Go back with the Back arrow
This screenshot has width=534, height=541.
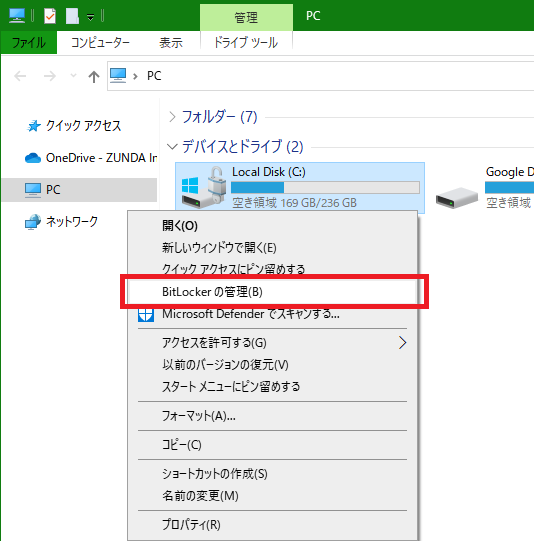coord(20,76)
